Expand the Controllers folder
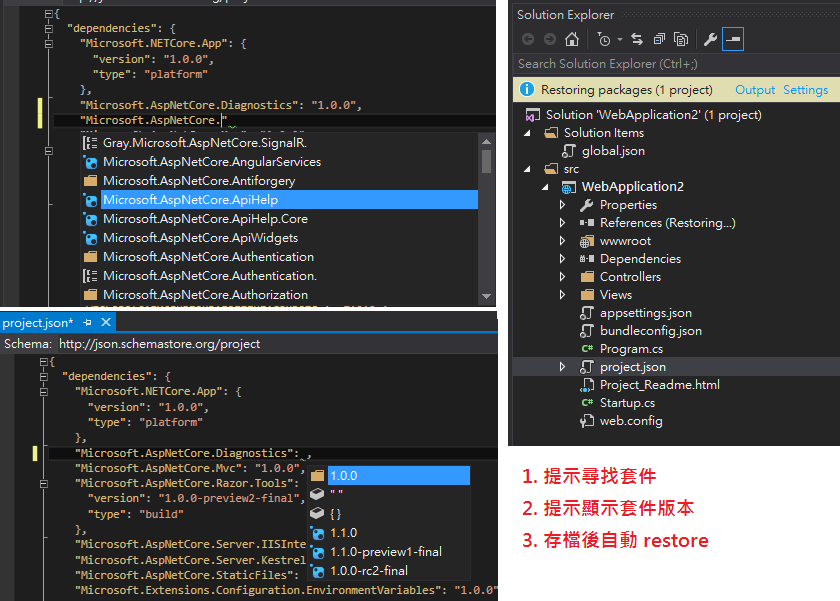Screen dimensions: 840x601 tap(562, 277)
